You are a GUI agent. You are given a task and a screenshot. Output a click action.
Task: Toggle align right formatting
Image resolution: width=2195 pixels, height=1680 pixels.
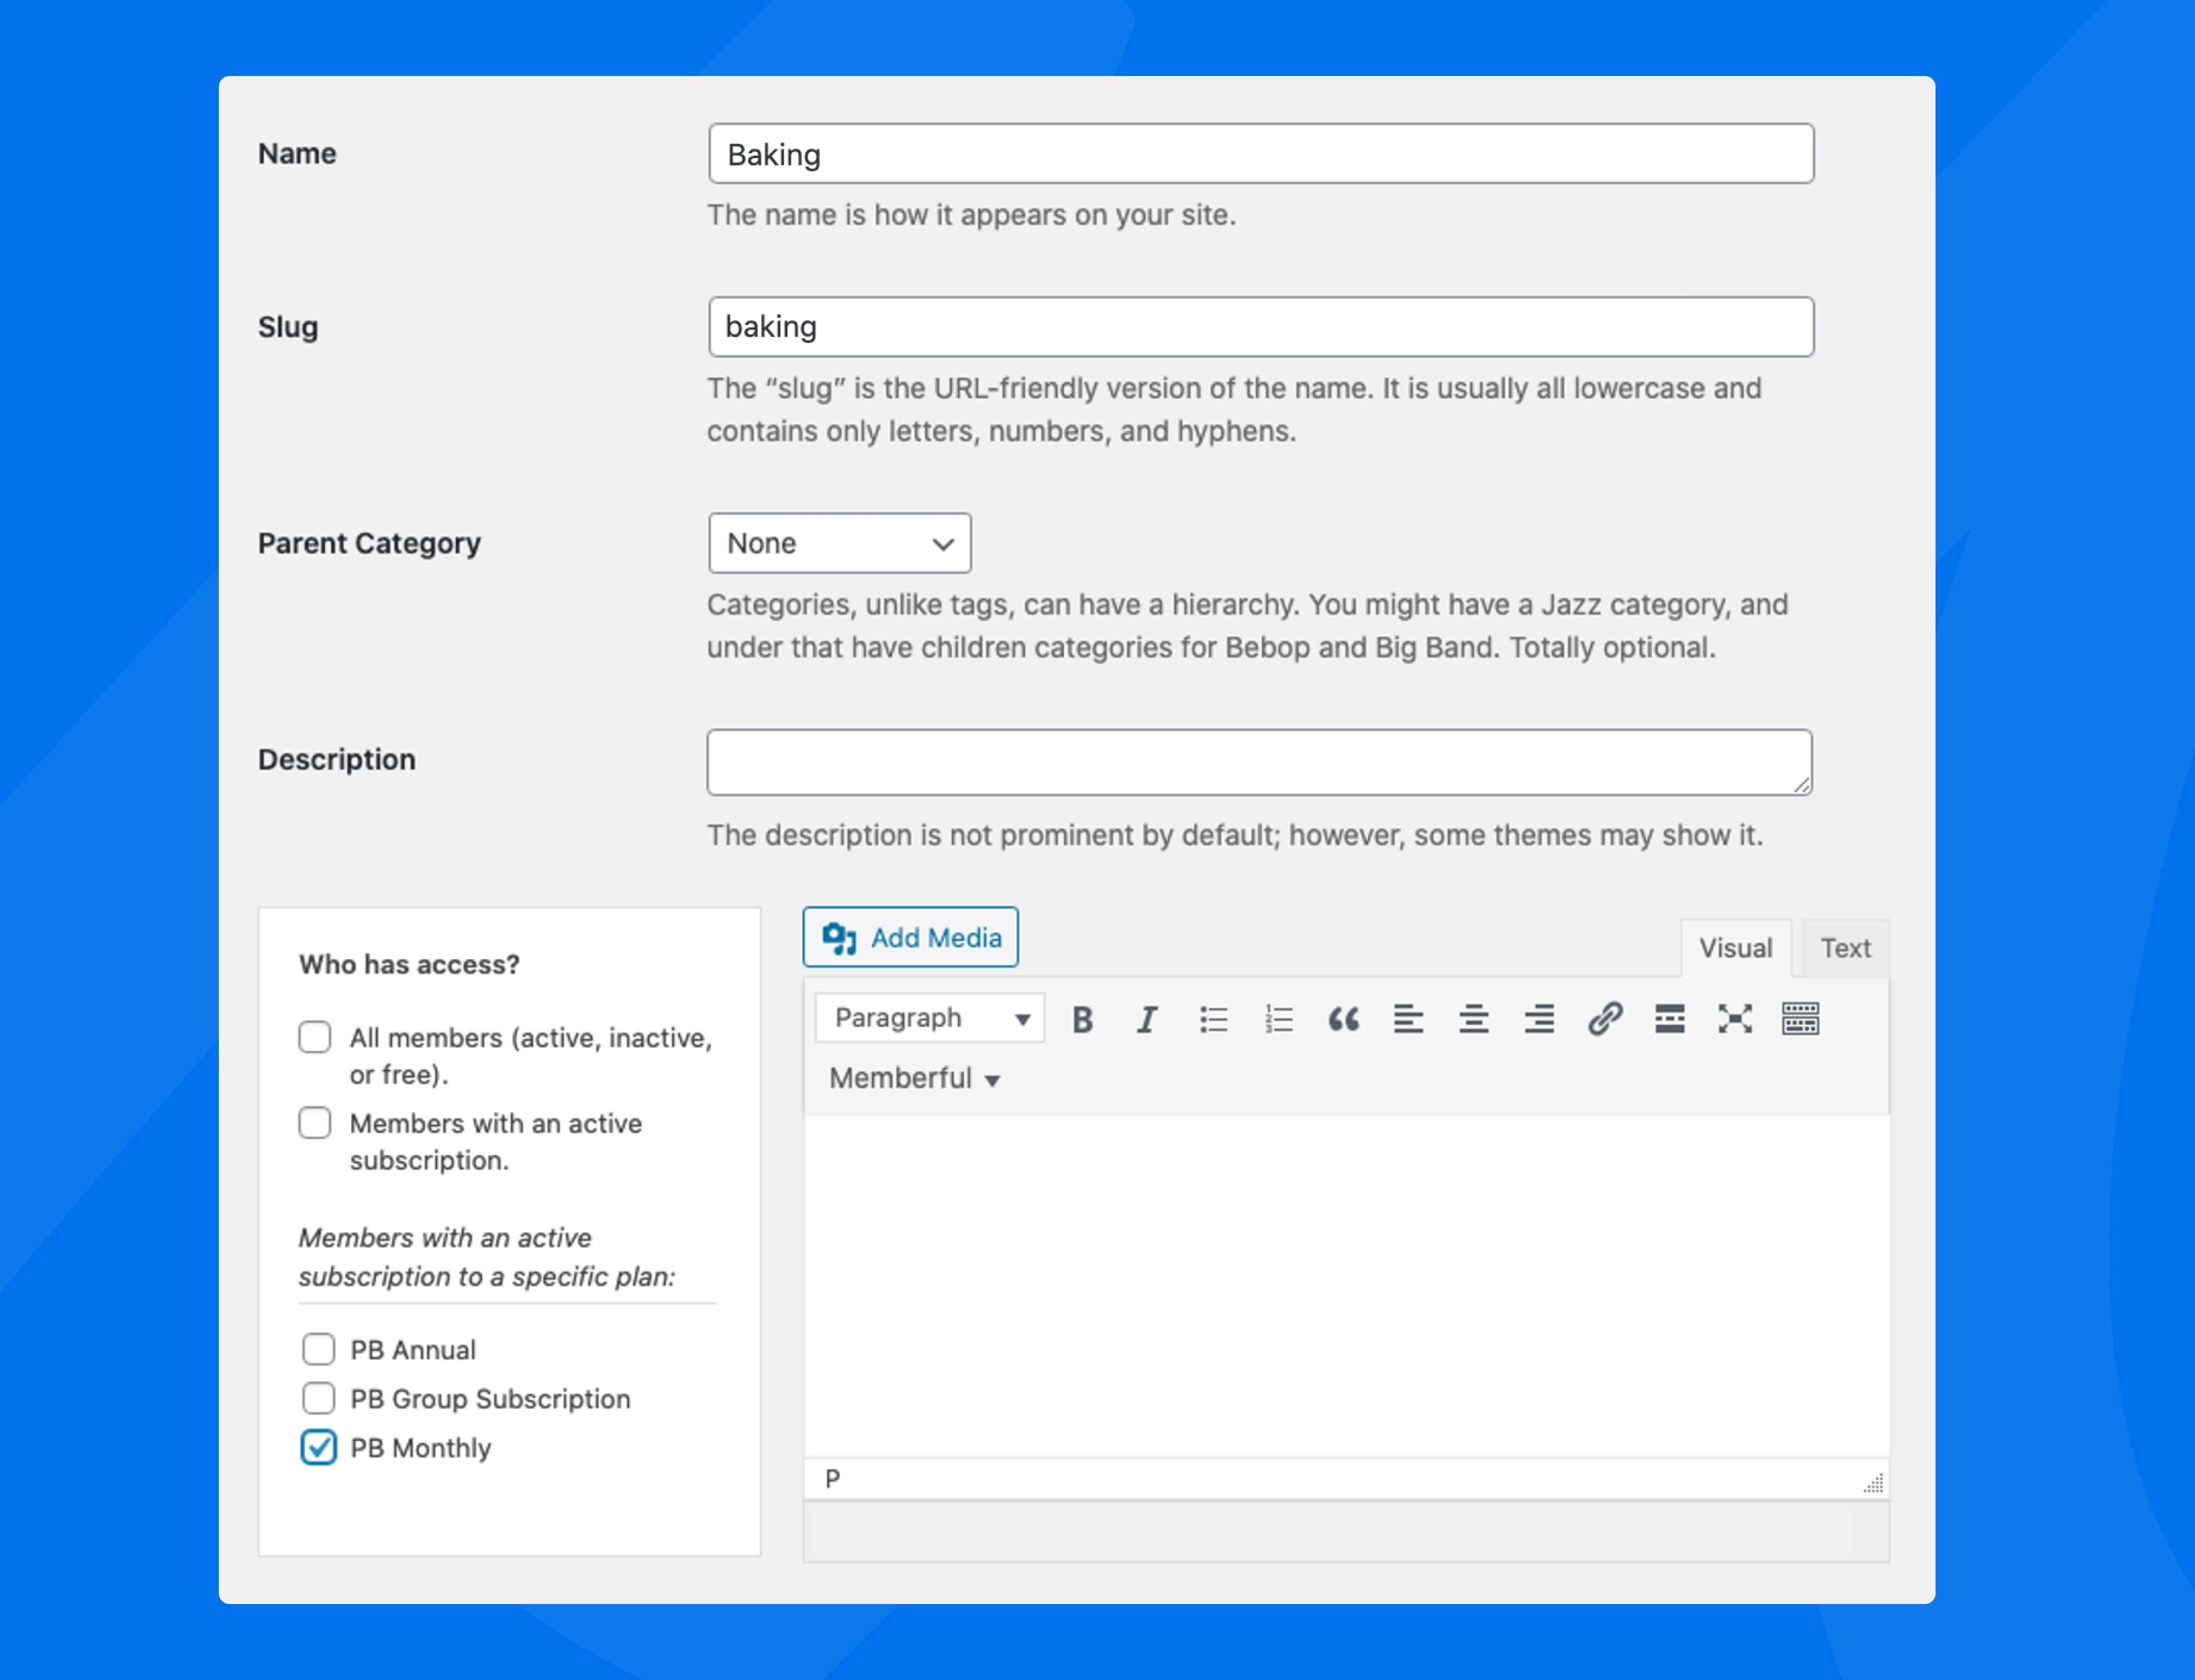point(1539,1018)
